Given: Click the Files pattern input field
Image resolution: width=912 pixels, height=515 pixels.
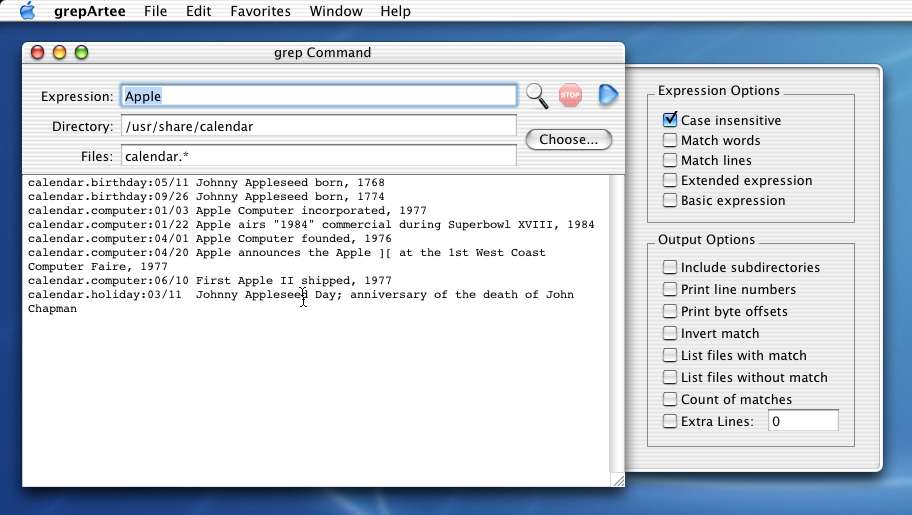Looking at the screenshot, I should click(x=318, y=157).
